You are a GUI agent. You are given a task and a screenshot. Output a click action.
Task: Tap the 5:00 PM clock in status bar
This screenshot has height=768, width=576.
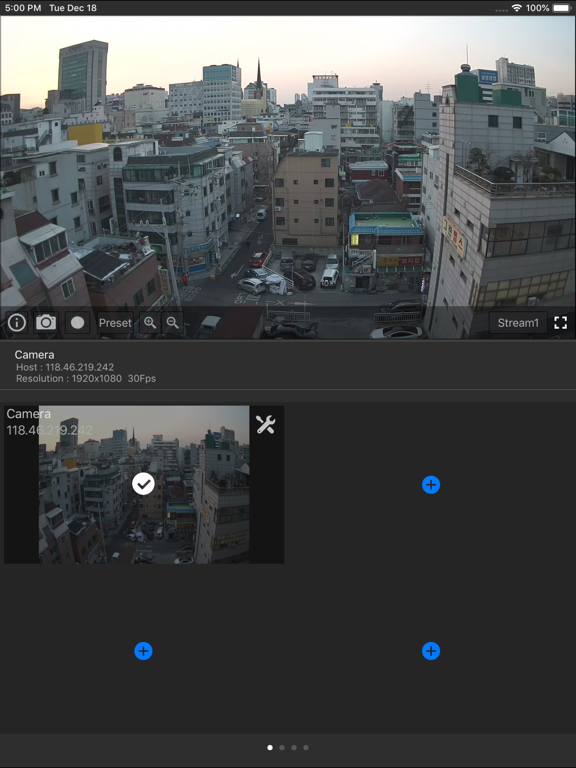pyautogui.click(x=23, y=8)
